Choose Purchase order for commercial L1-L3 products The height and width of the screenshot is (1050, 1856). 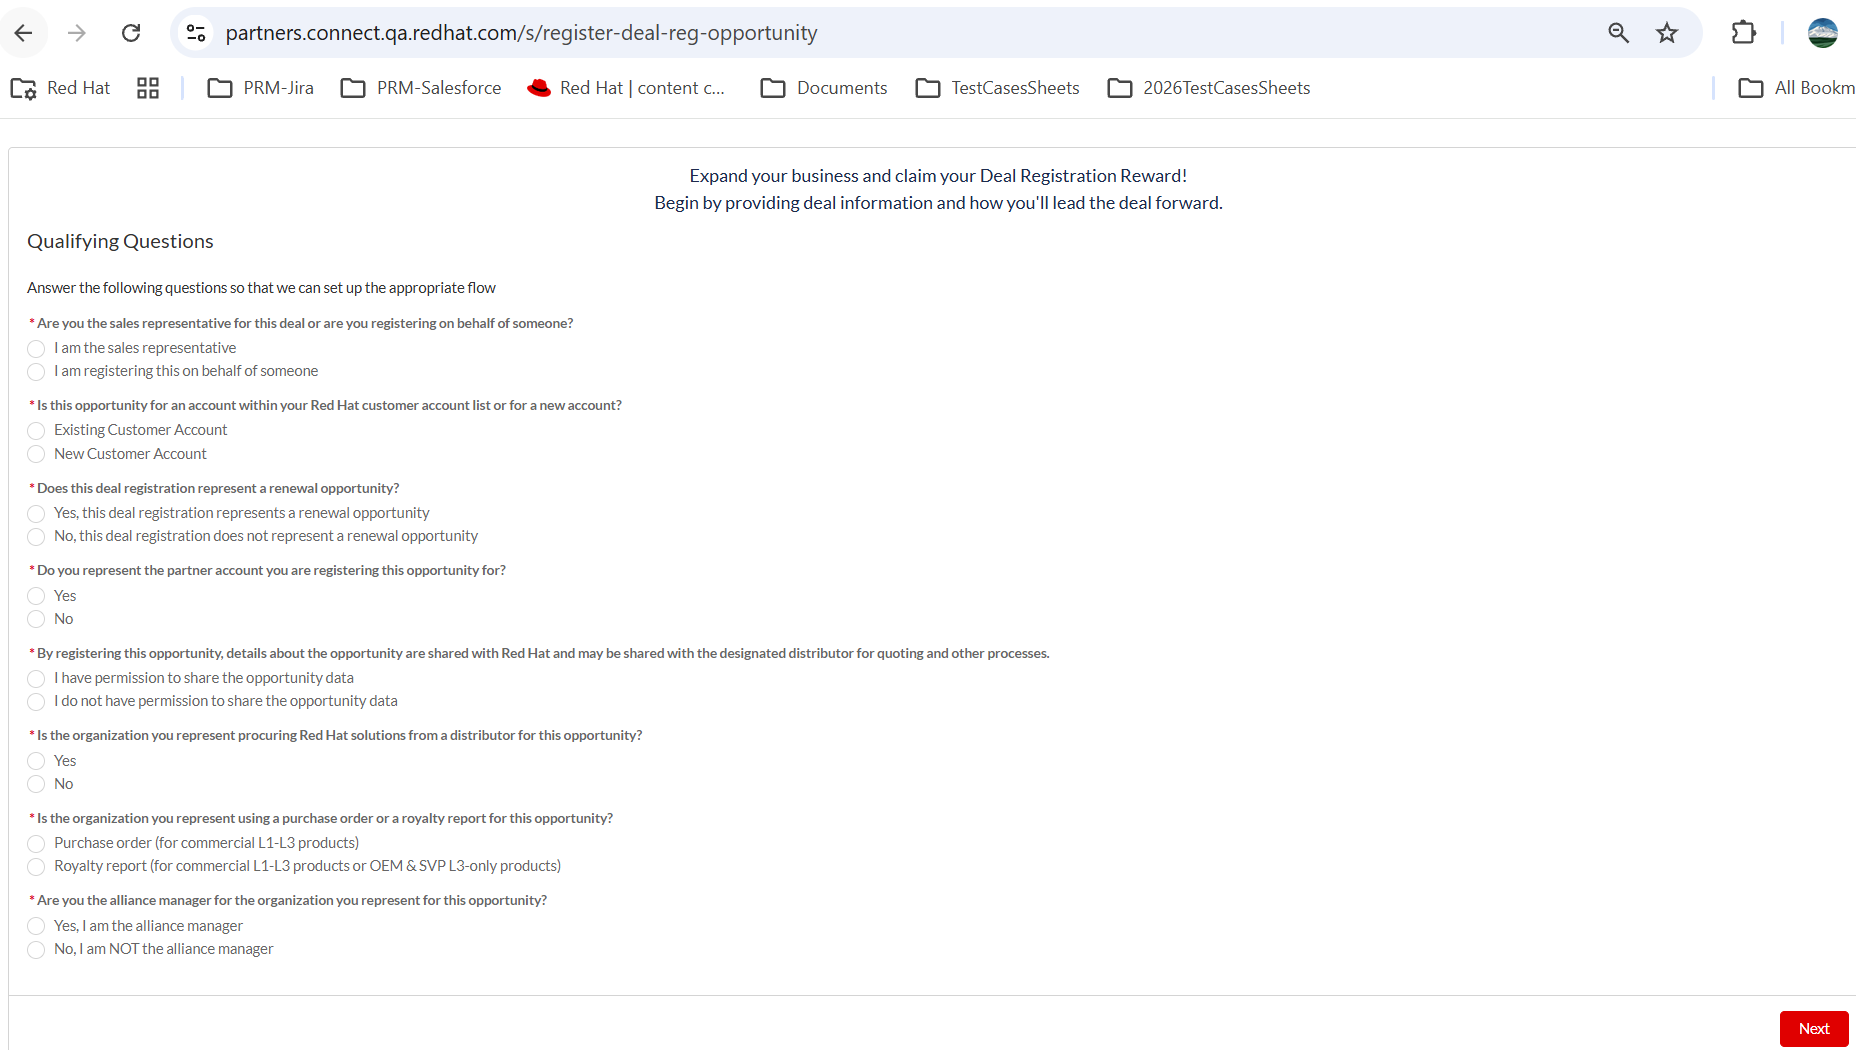pos(36,844)
